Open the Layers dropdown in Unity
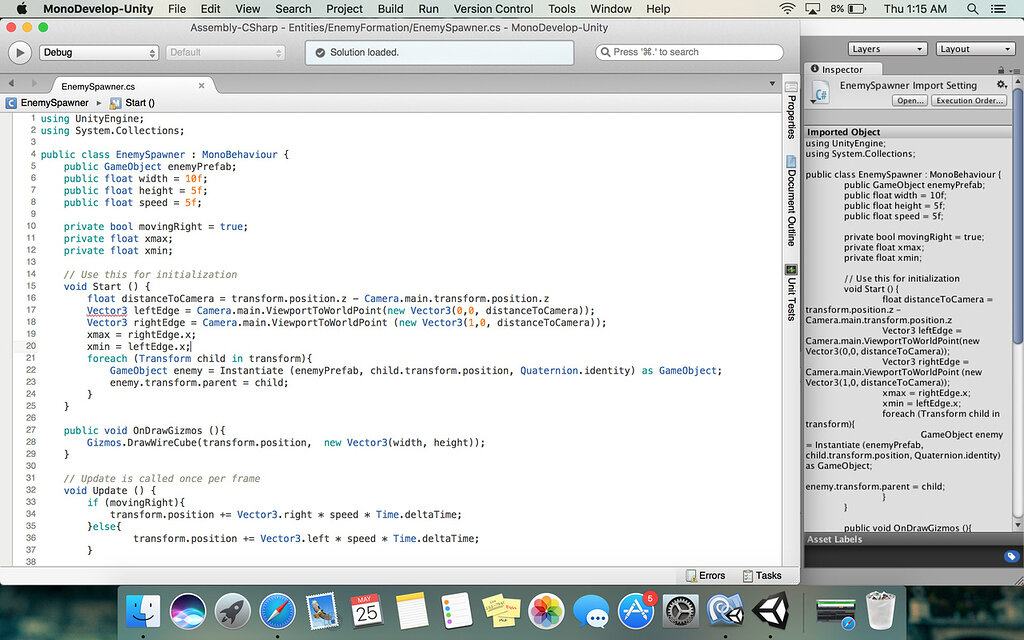 (887, 49)
